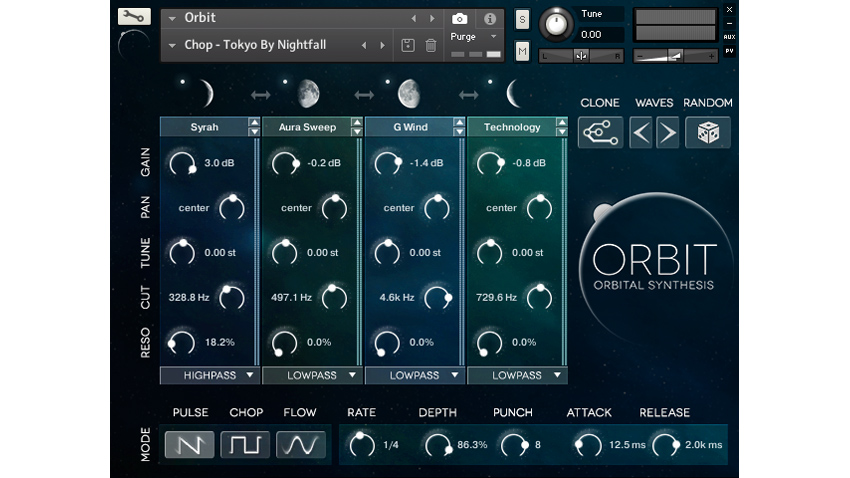
Task: Open the Chop - Tokyo By Nightfall preset dropdown
Action: 172,46
